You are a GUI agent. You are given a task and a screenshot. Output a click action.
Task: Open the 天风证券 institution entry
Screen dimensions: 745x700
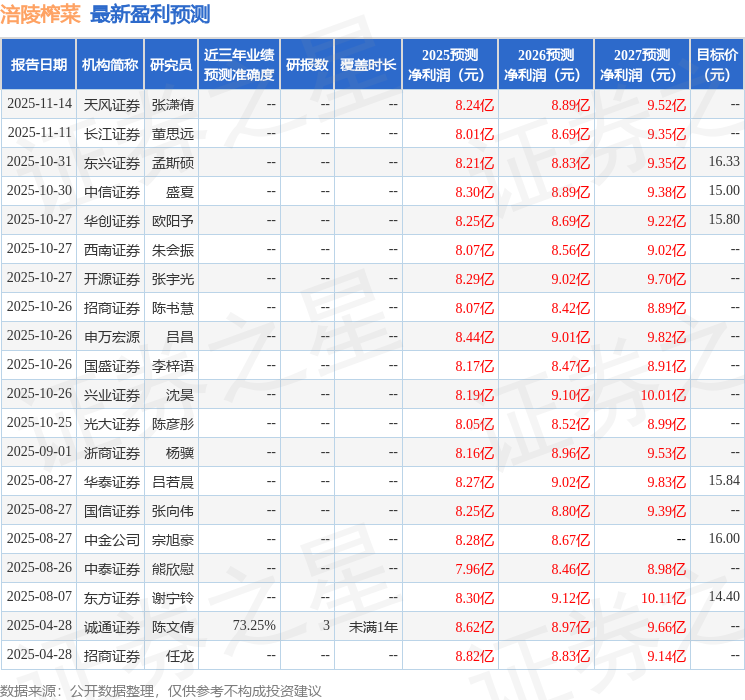[111, 104]
